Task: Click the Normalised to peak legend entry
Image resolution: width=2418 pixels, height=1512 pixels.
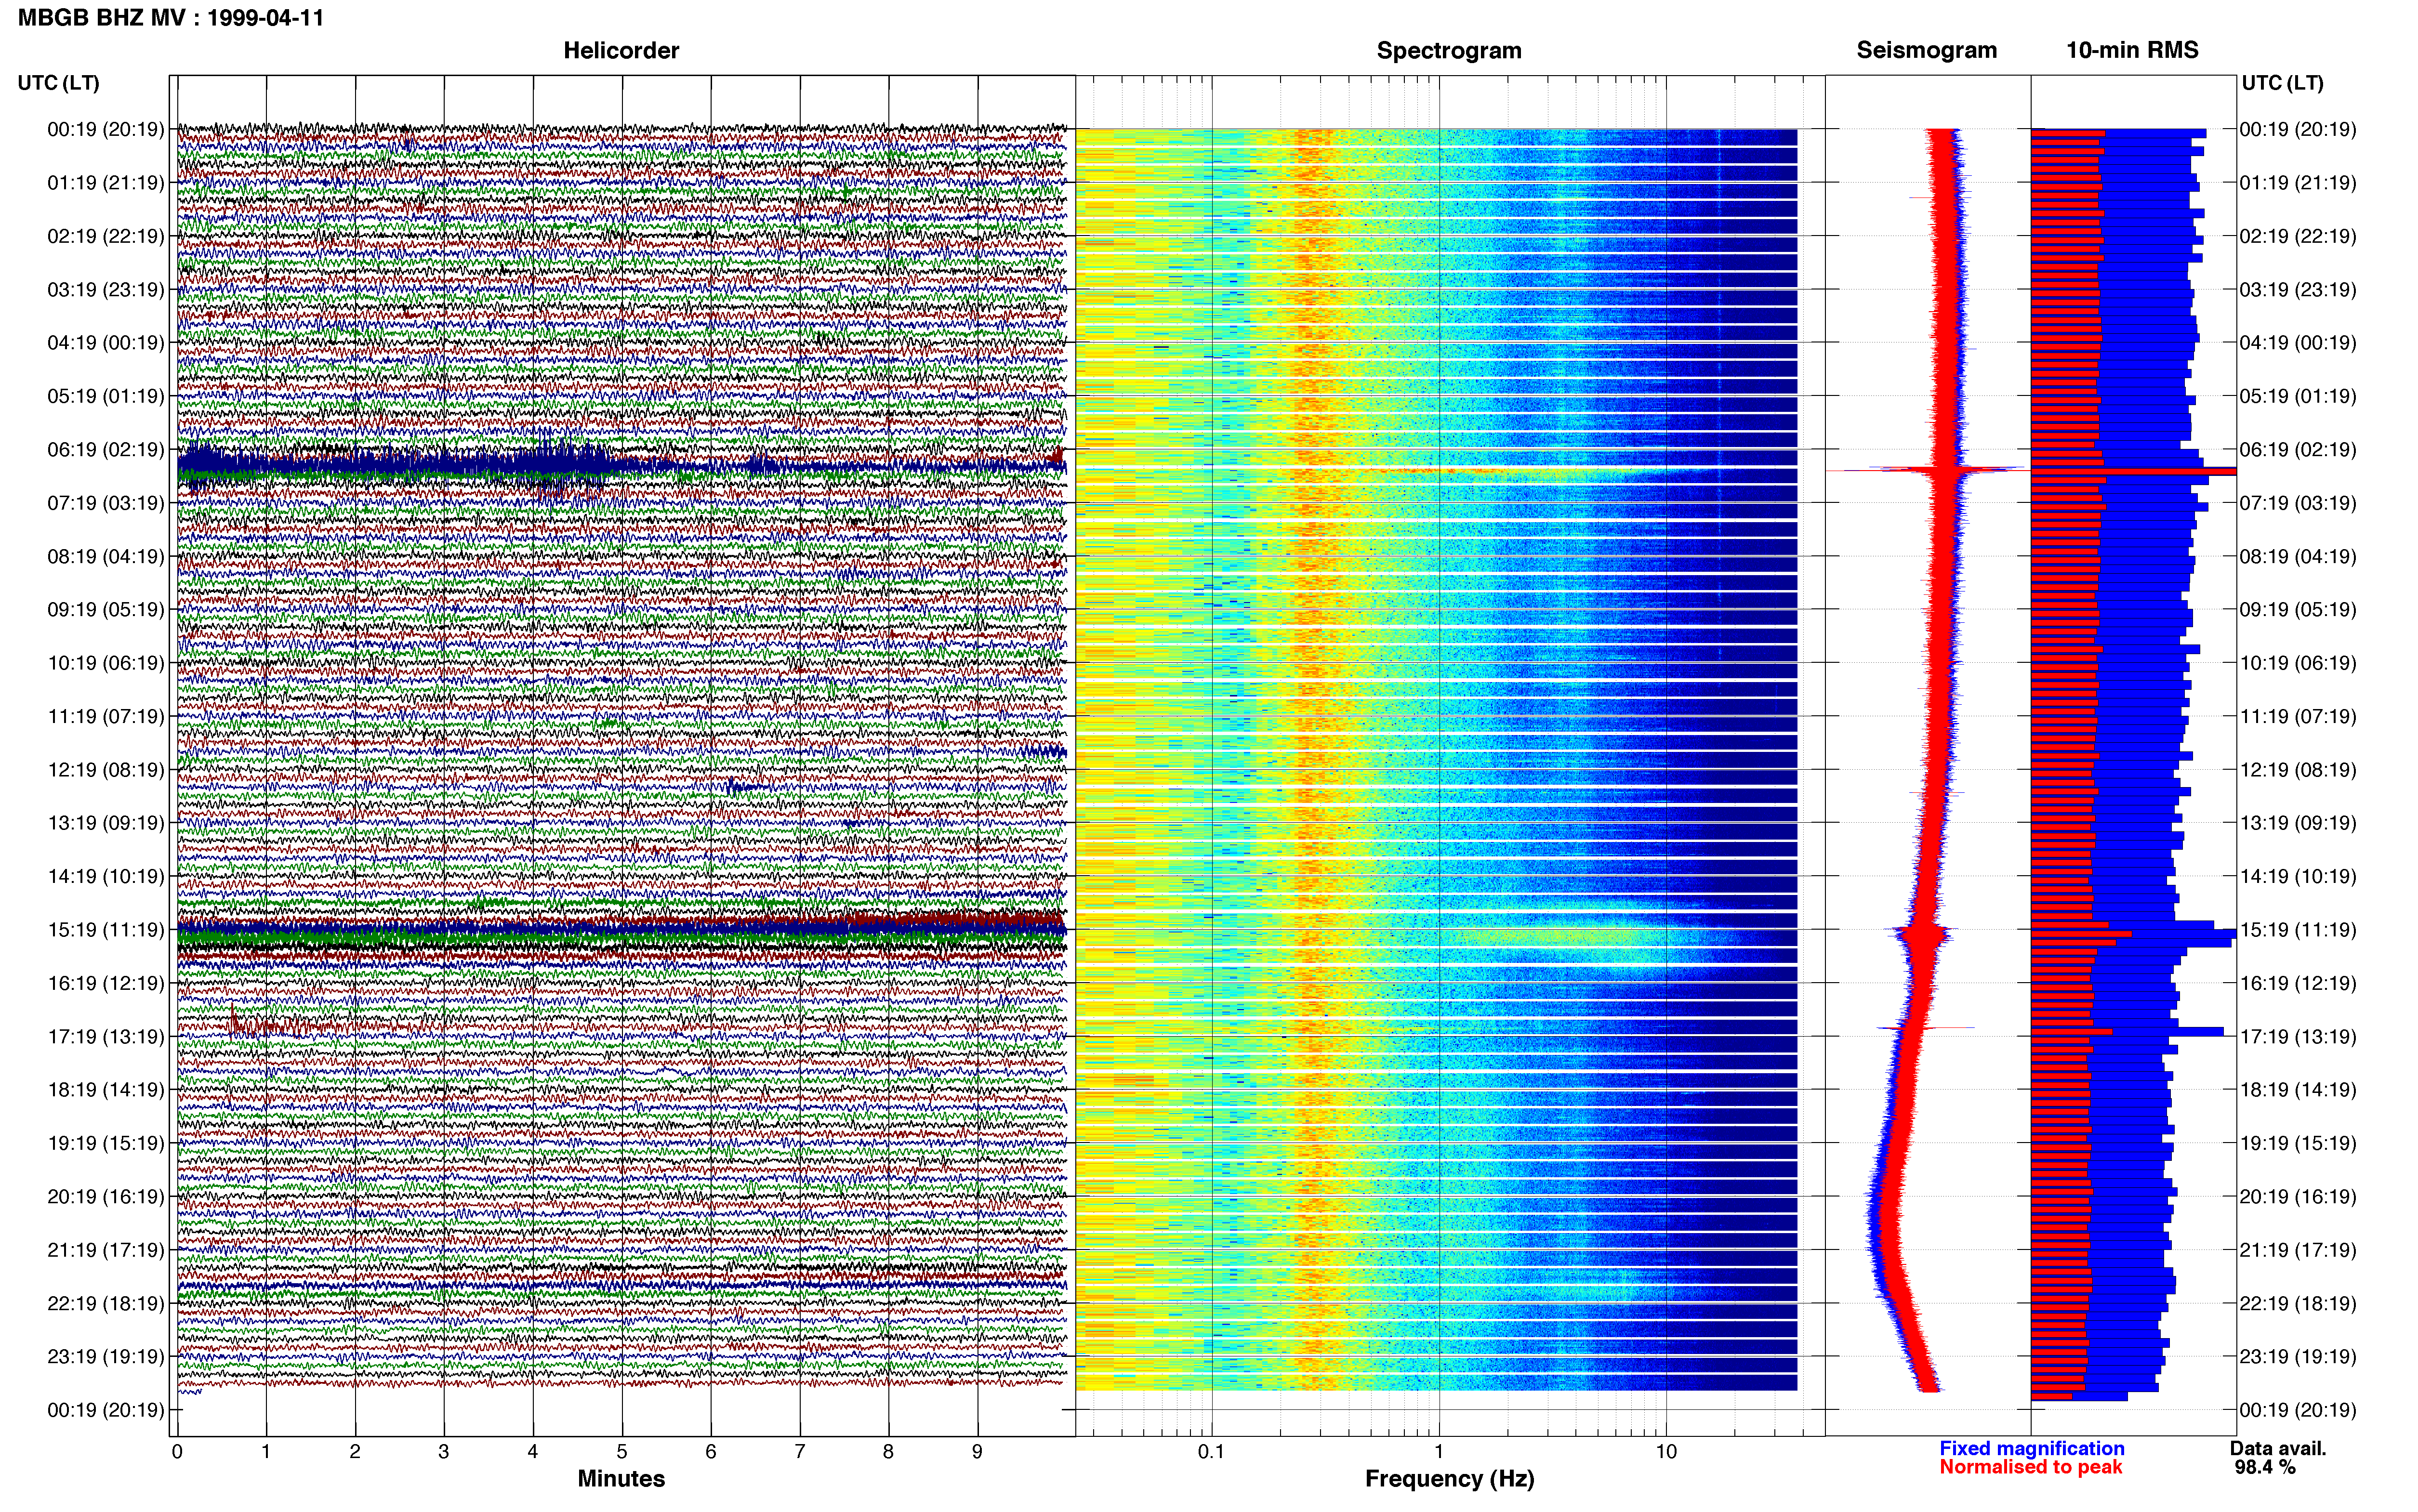Action: 2030,1467
